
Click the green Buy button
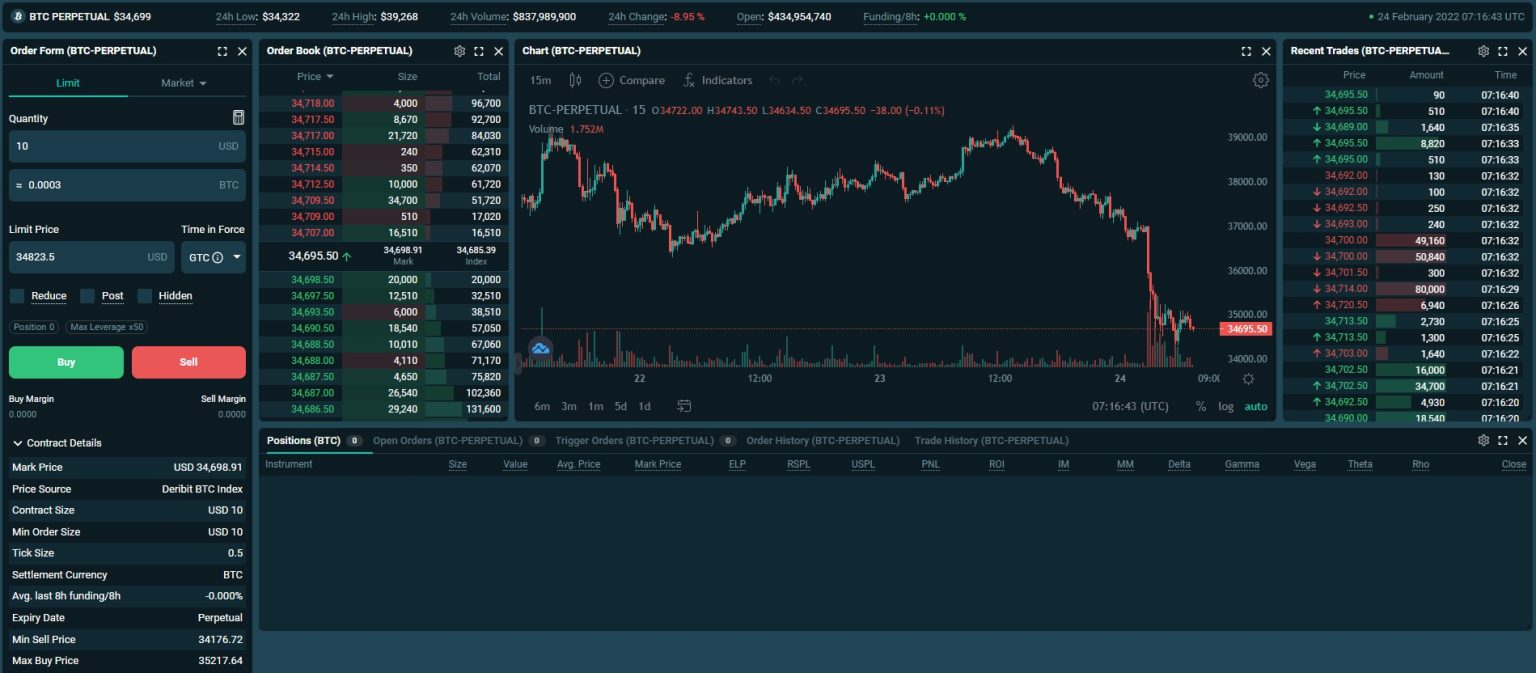[66, 361]
